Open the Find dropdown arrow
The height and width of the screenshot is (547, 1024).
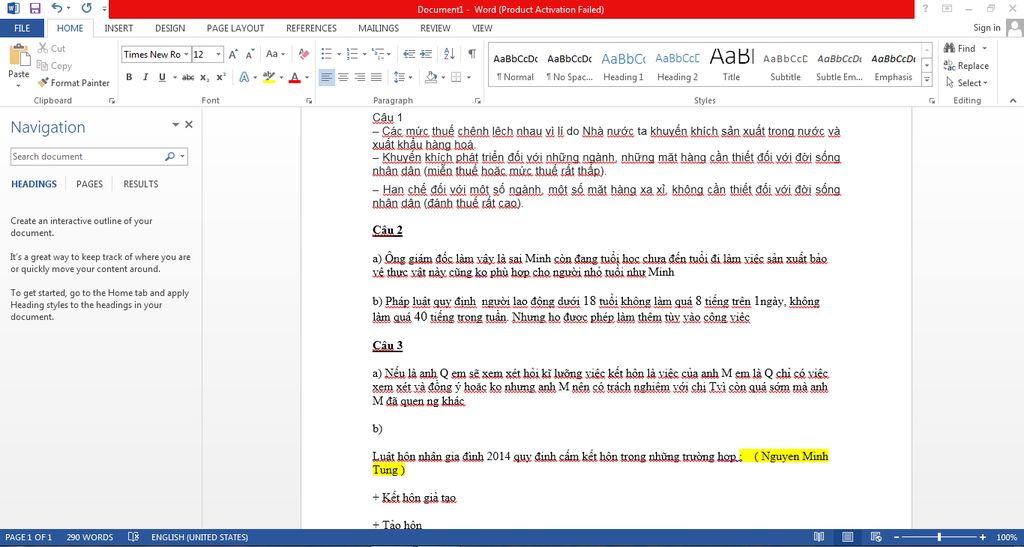point(984,48)
